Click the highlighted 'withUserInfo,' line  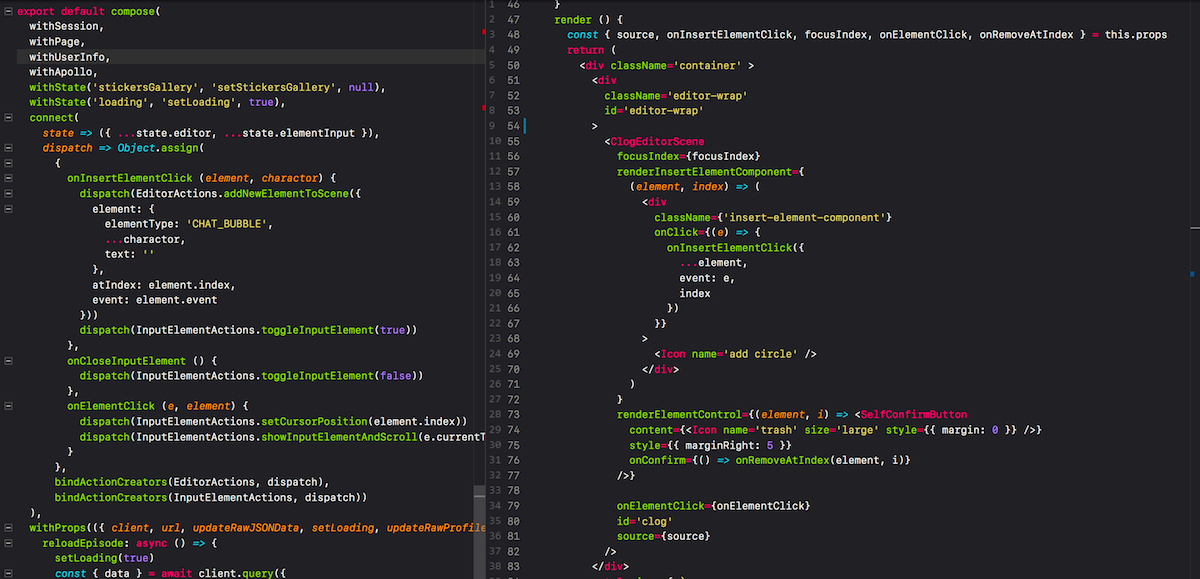tap(69, 57)
